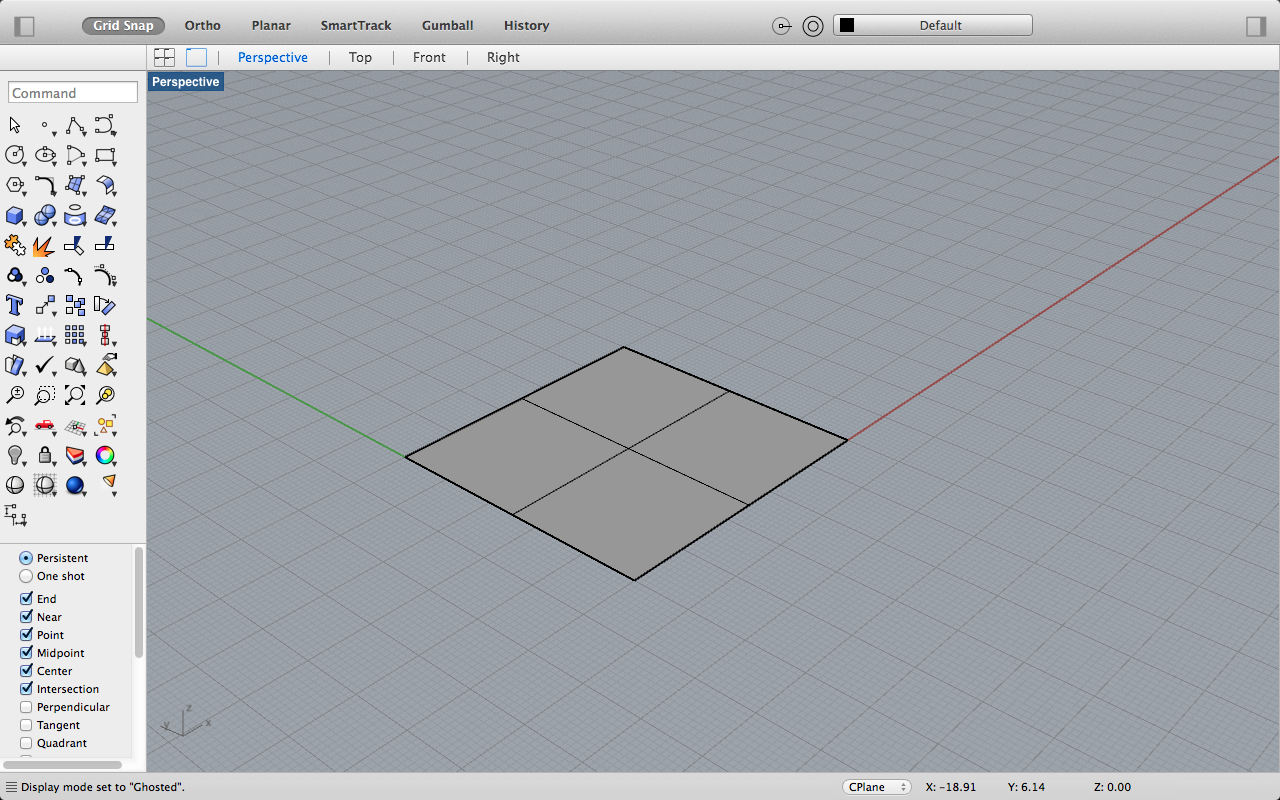Viewport: 1280px width, 800px height.
Task: Turn on Planar mode
Action: [271, 25]
